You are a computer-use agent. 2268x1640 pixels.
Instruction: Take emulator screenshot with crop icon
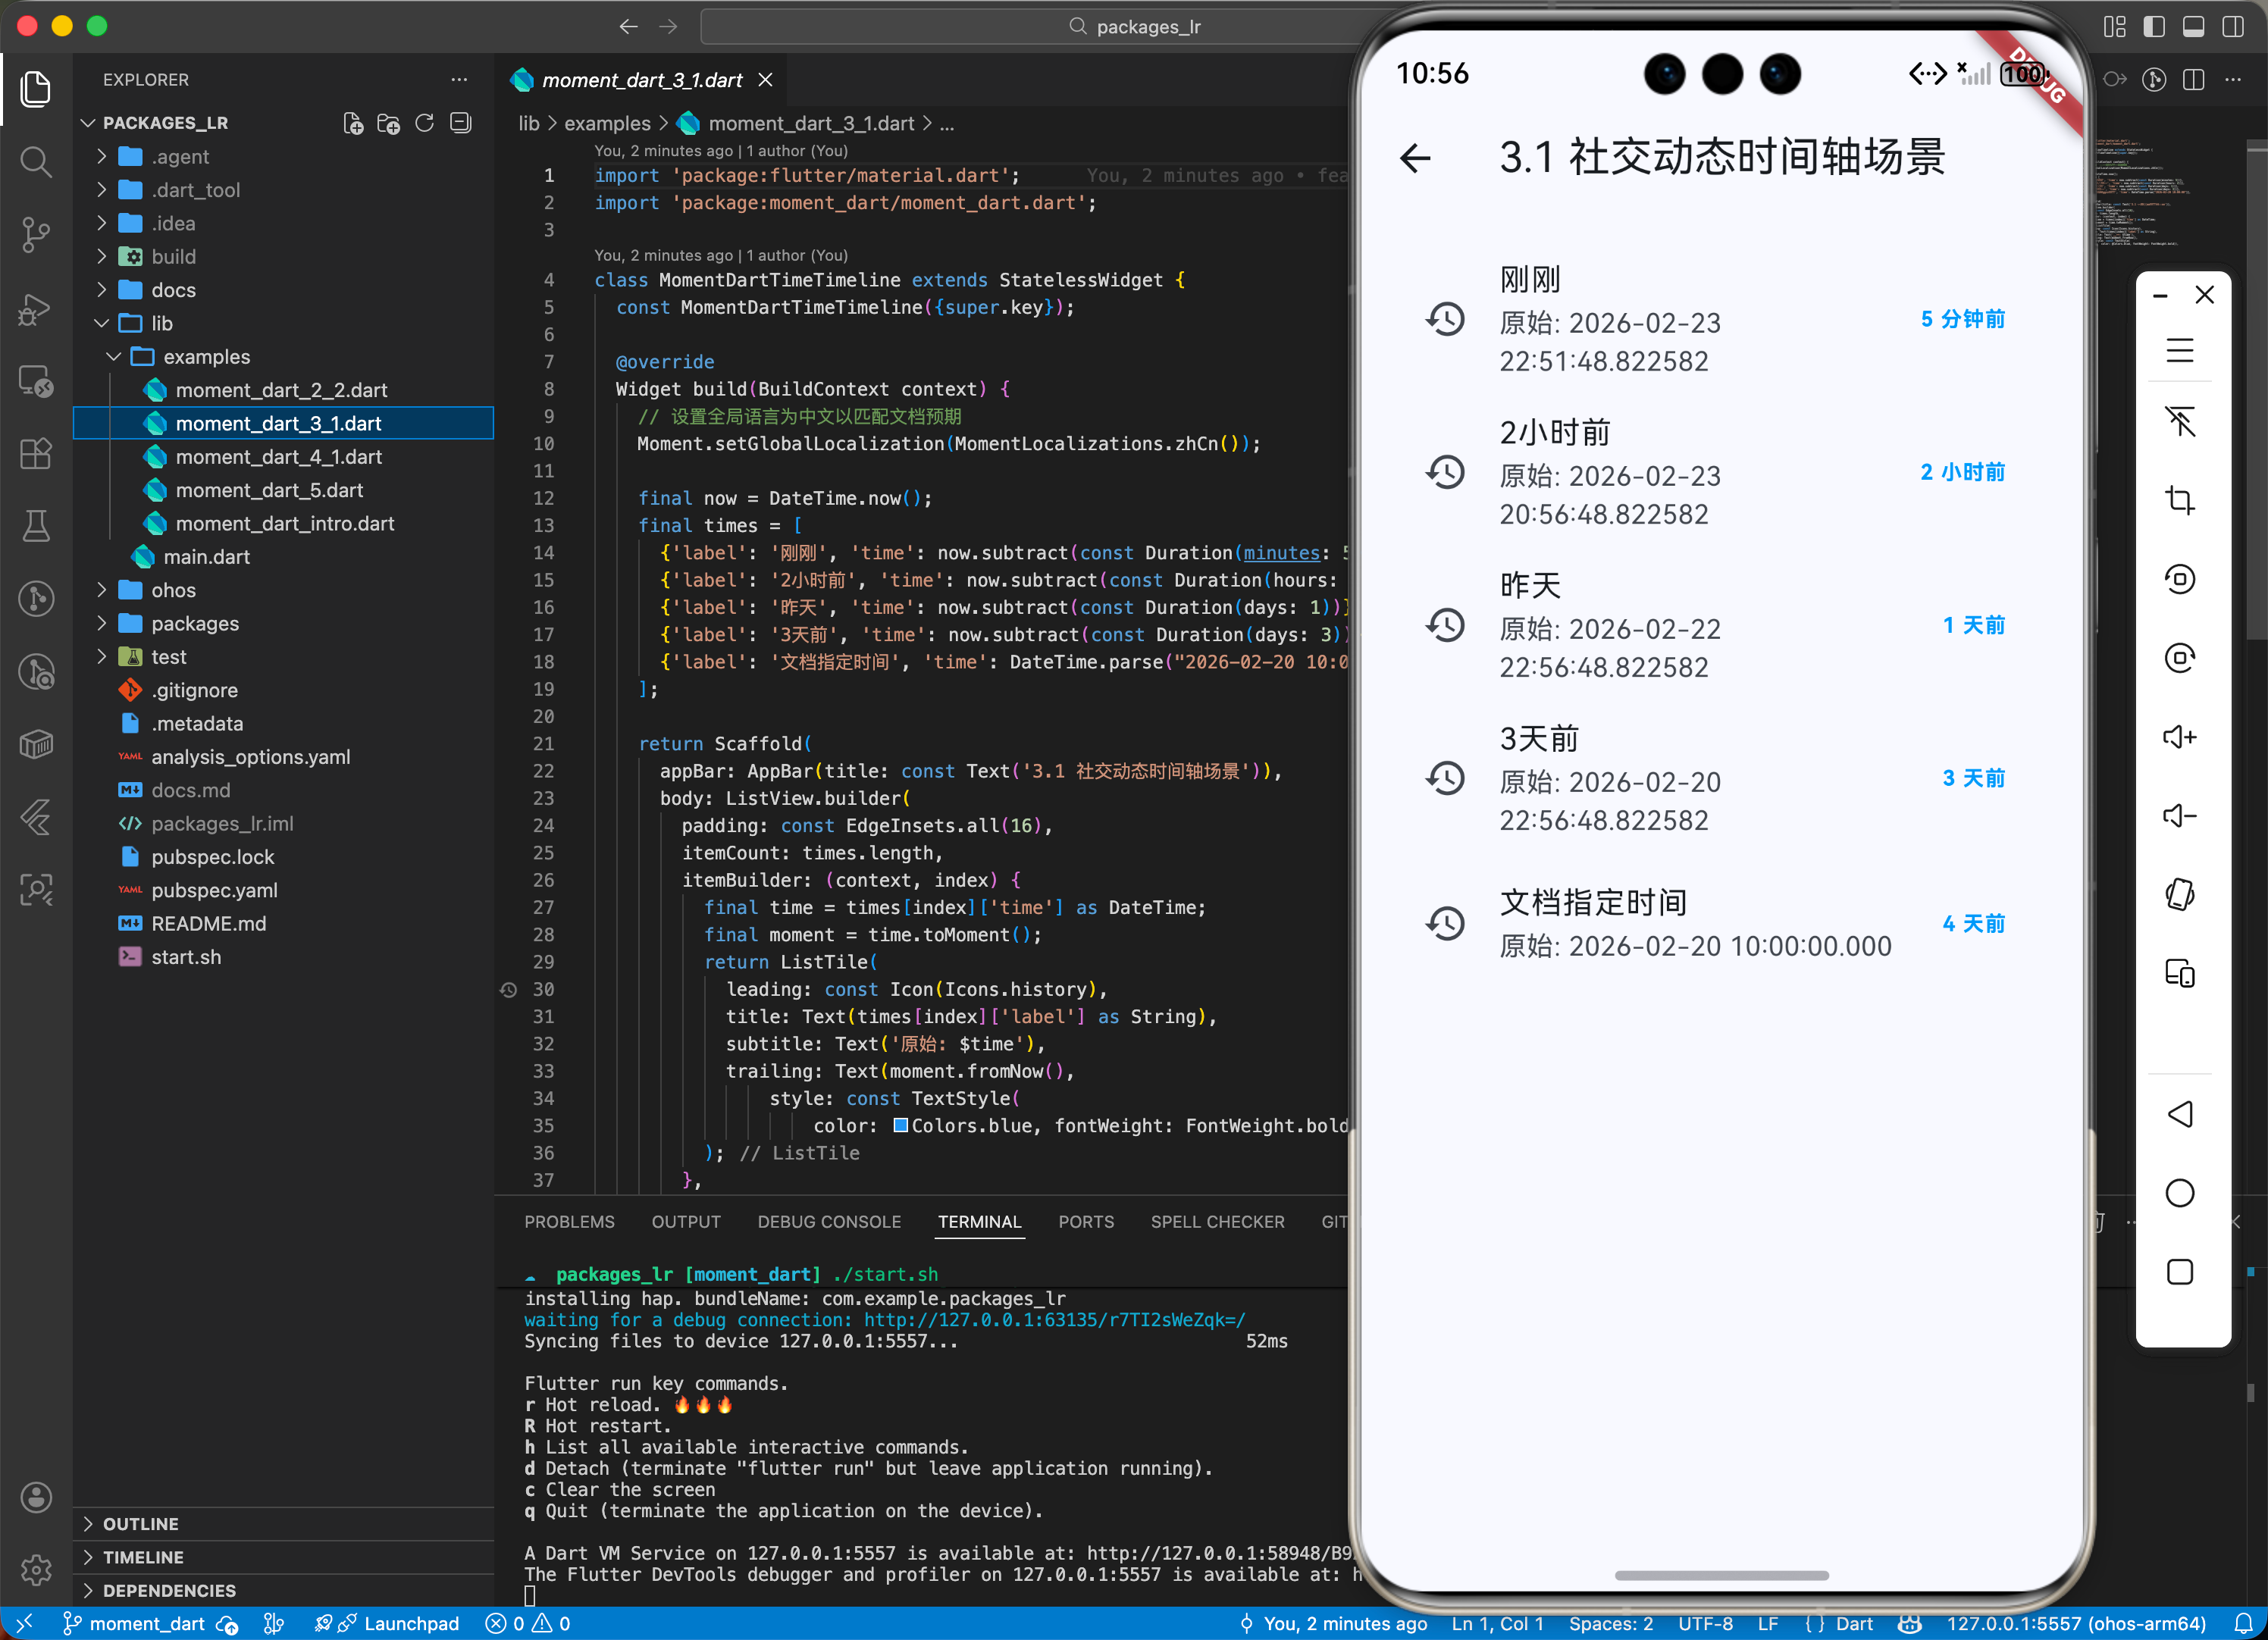point(2179,500)
